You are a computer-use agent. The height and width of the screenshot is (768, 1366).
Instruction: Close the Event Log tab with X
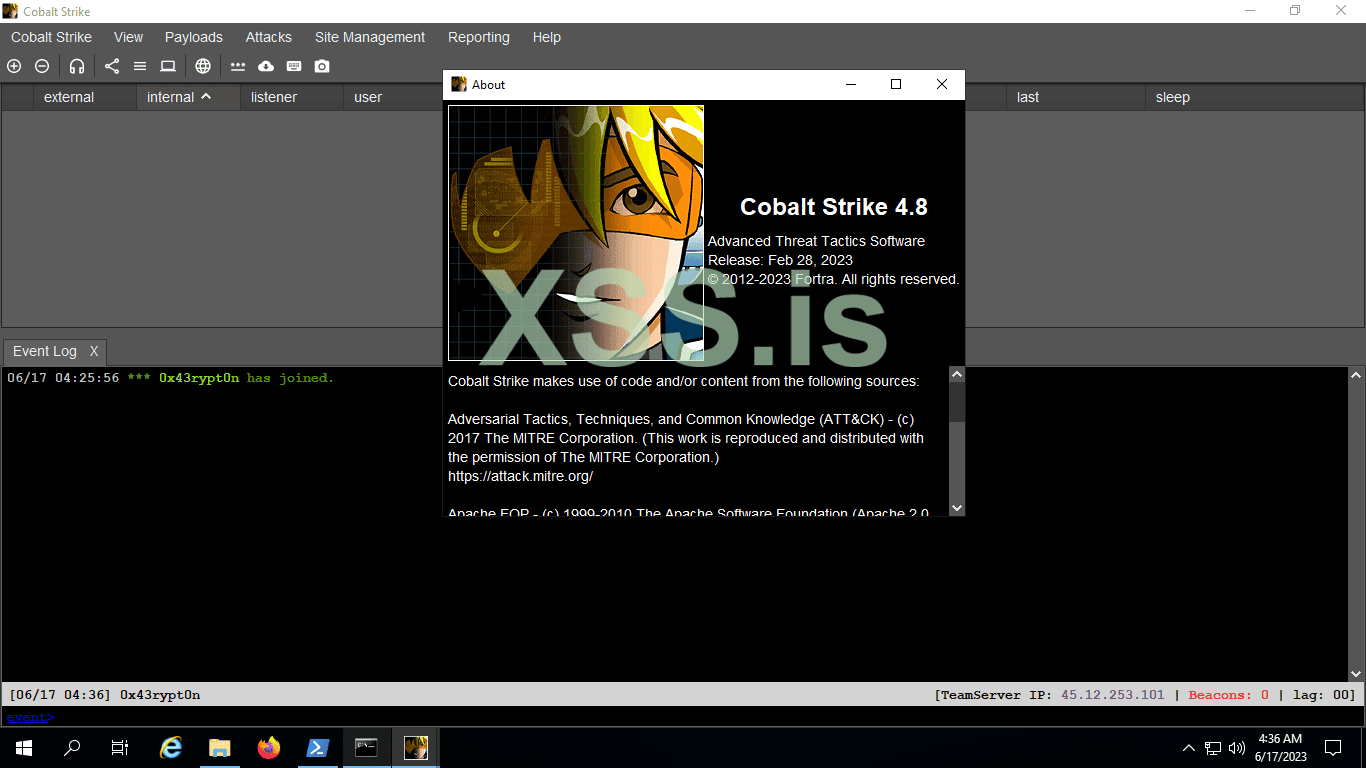pos(94,352)
